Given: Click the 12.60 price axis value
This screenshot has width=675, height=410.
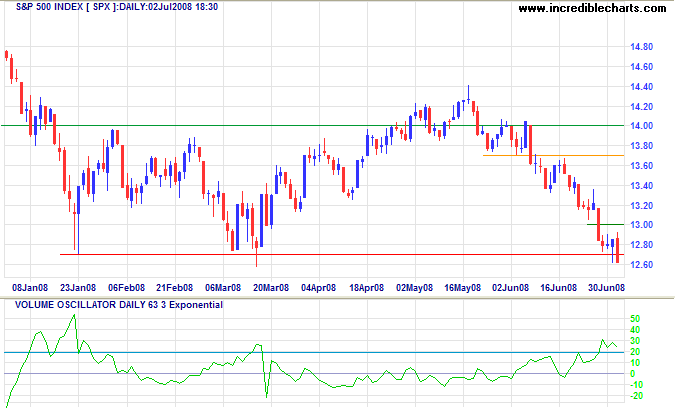Looking at the screenshot, I should pyautogui.click(x=641, y=265).
